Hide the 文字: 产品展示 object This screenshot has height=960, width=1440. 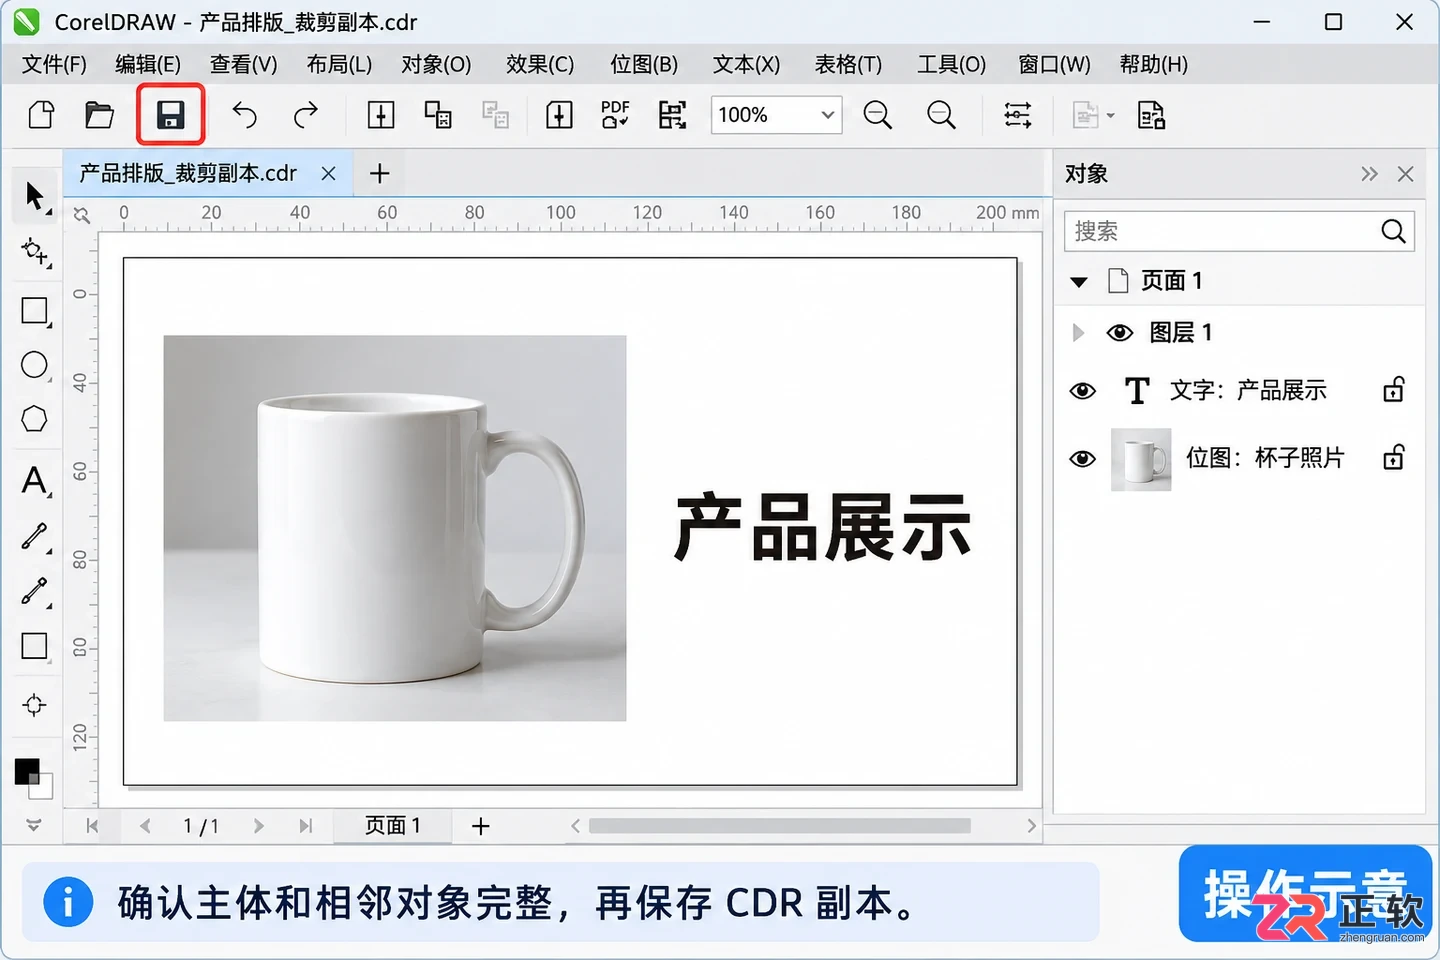coord(1082,391)
